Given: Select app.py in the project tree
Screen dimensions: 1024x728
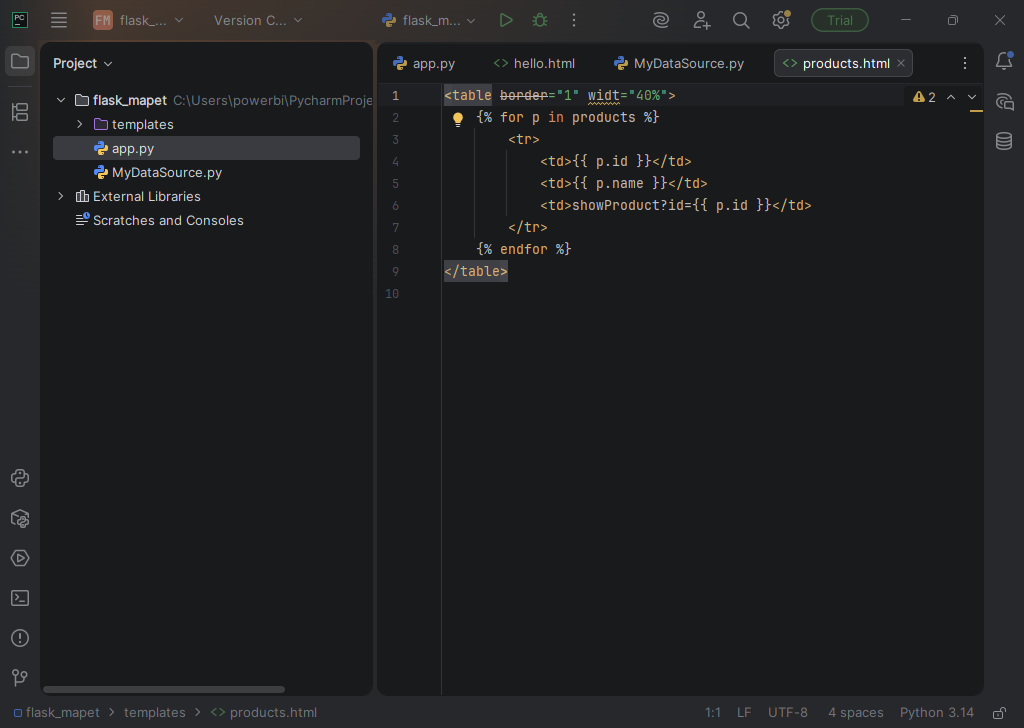Looking at the screenshot, I should (x=206, y=148).
